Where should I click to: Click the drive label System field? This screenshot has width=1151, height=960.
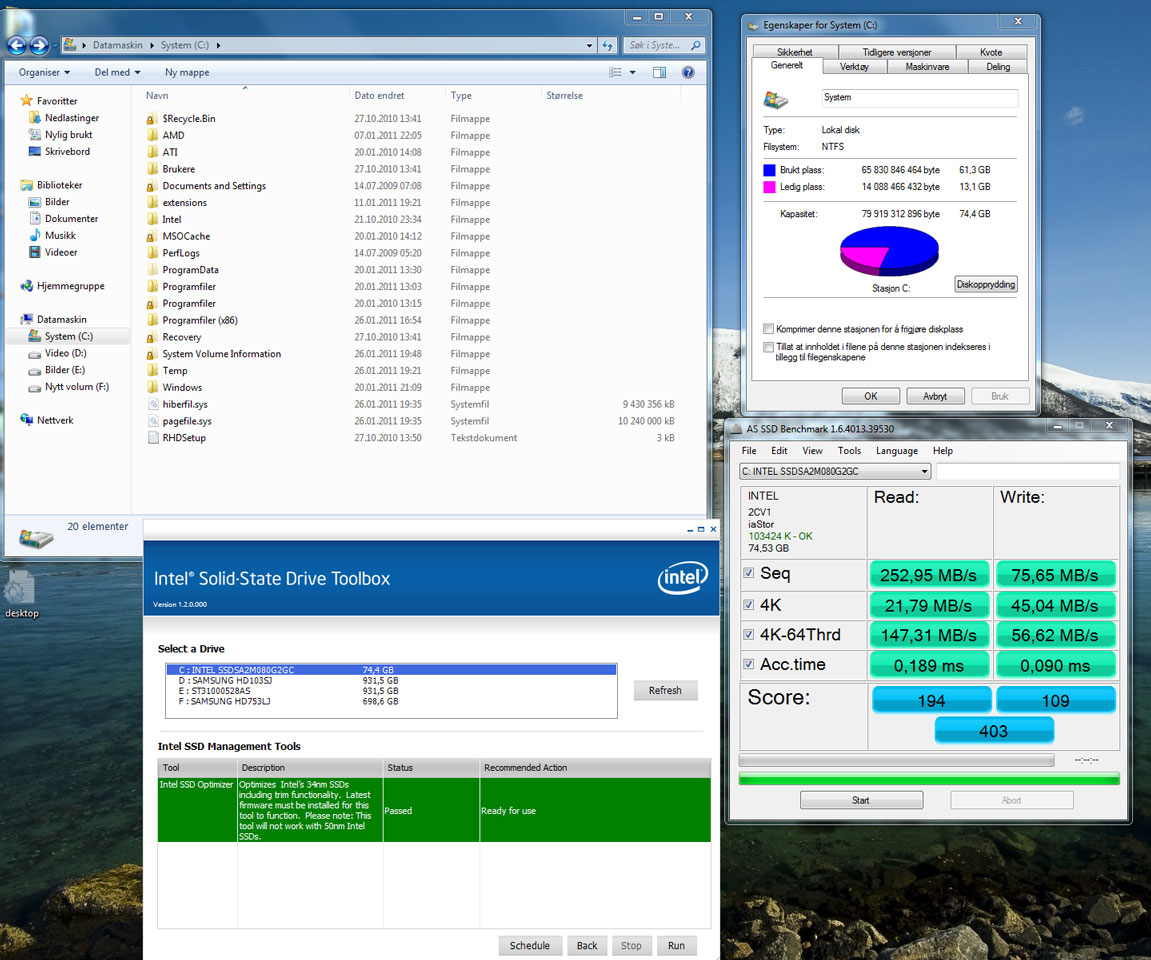[920, 98]
